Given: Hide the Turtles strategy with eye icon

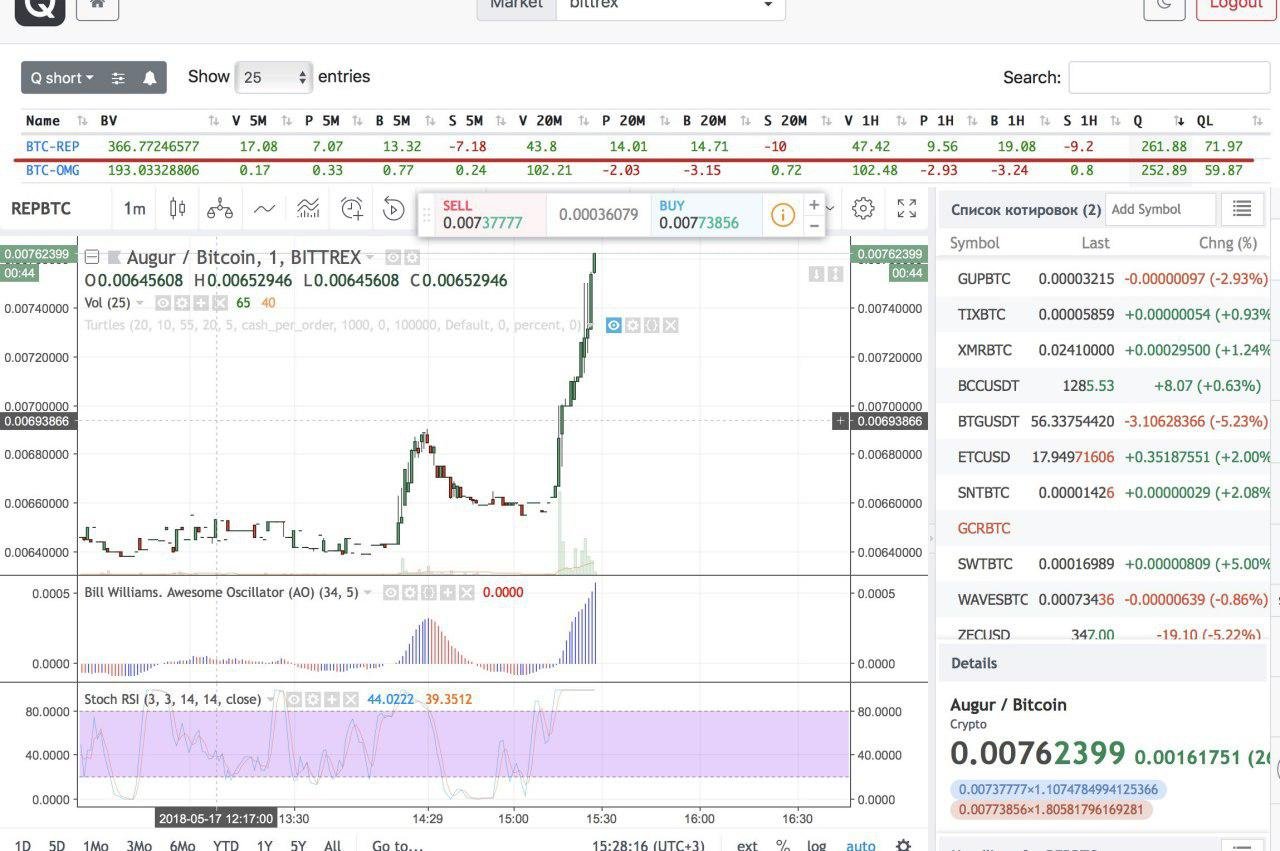Looking at the screenshot, I should [x=614, y=325].
